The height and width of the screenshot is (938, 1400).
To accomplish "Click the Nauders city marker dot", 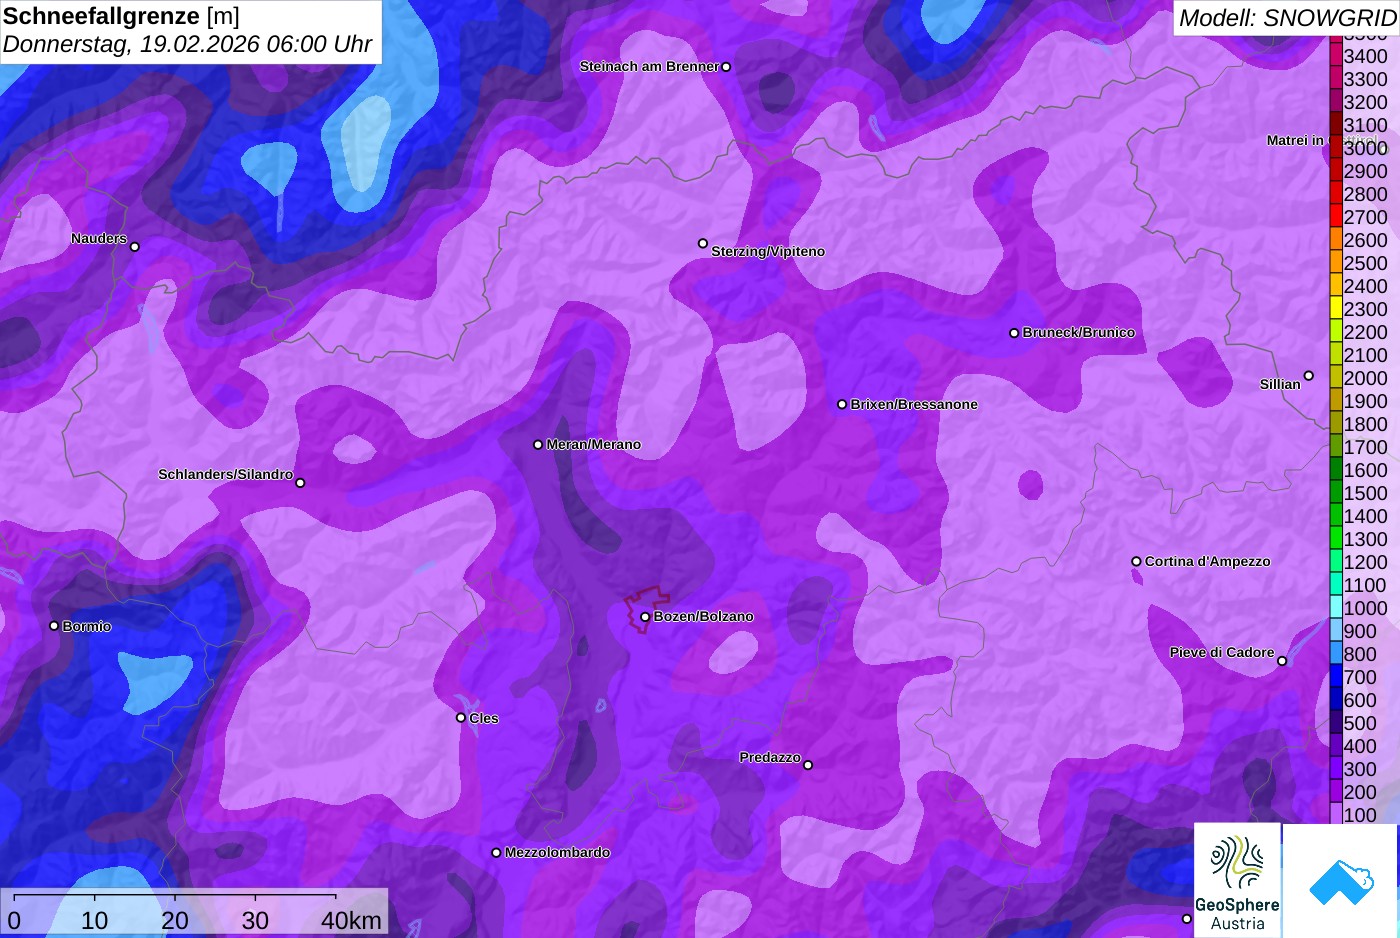I will 135,247.
